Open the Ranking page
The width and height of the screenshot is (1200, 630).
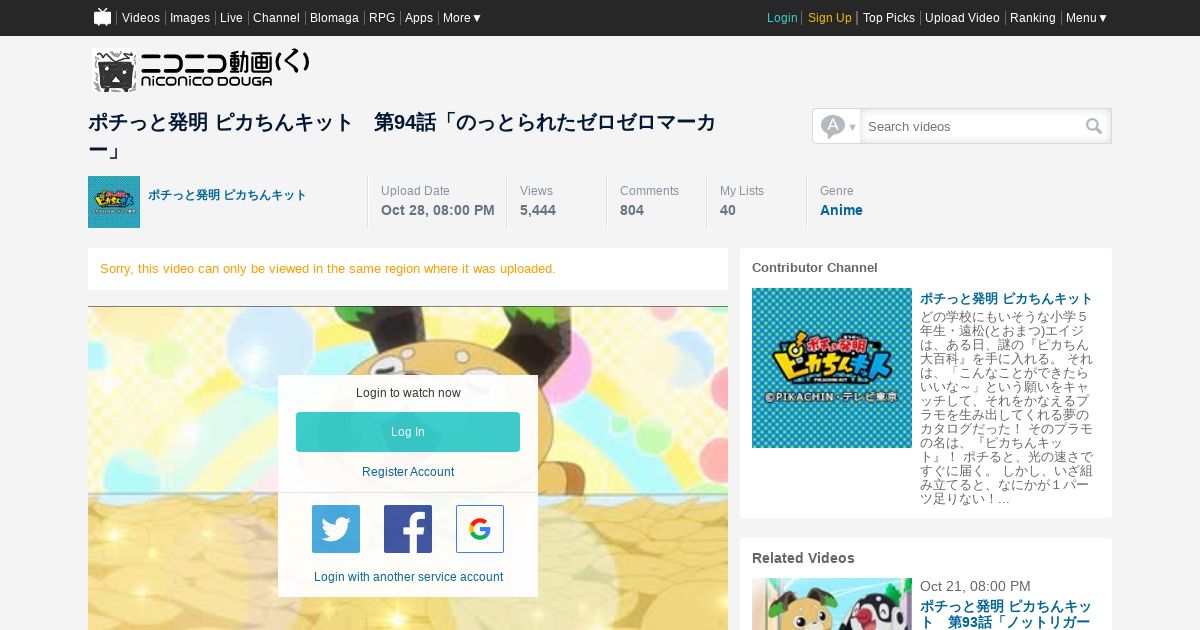click(x=1033, y=18)
